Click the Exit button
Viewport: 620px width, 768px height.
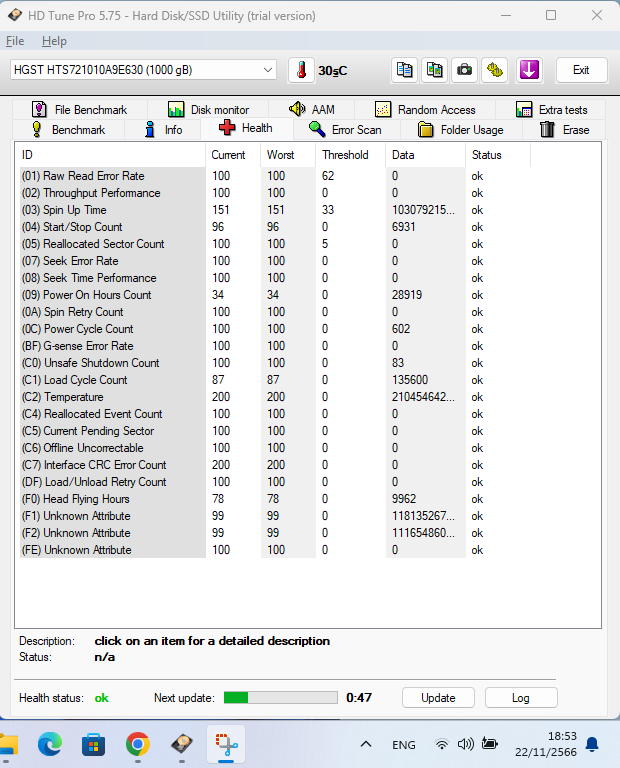581,70
